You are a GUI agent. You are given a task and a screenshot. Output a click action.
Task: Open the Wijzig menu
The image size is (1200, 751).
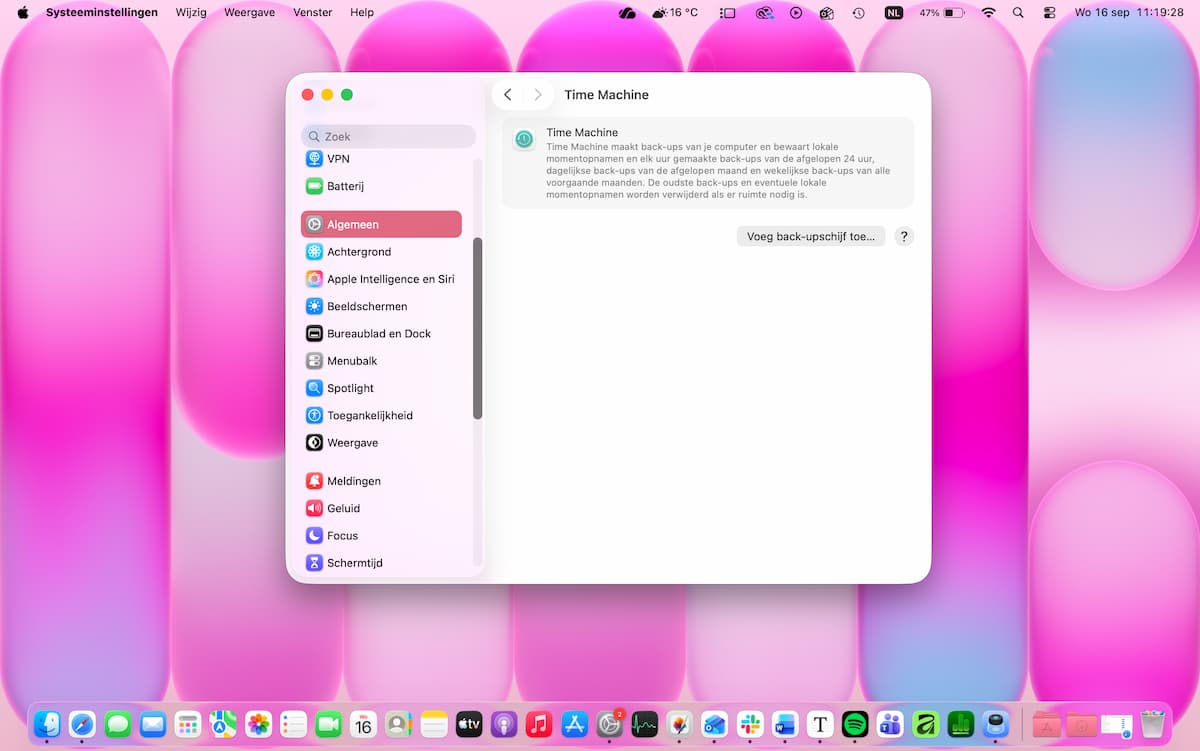pyautogui.click(x=191, y=12)
